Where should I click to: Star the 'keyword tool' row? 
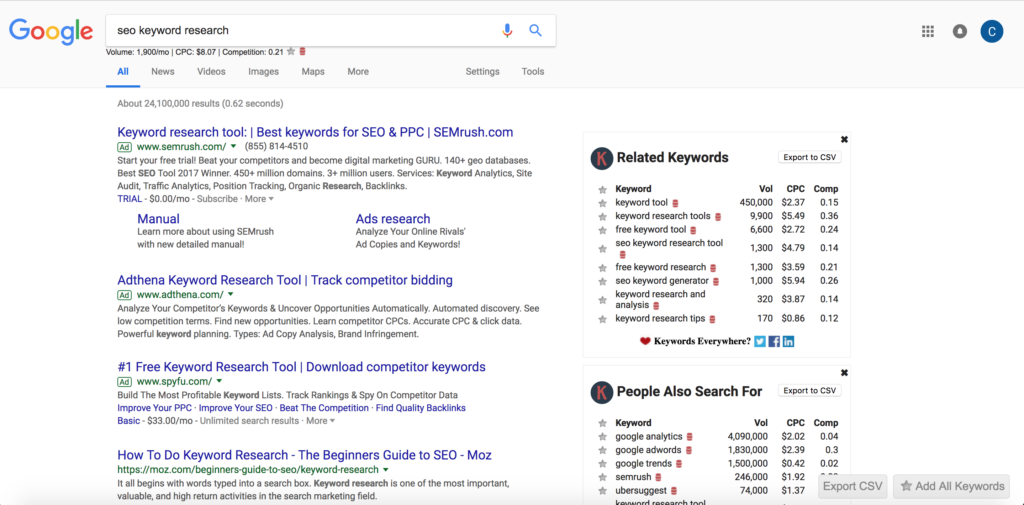tap(602, 203)
